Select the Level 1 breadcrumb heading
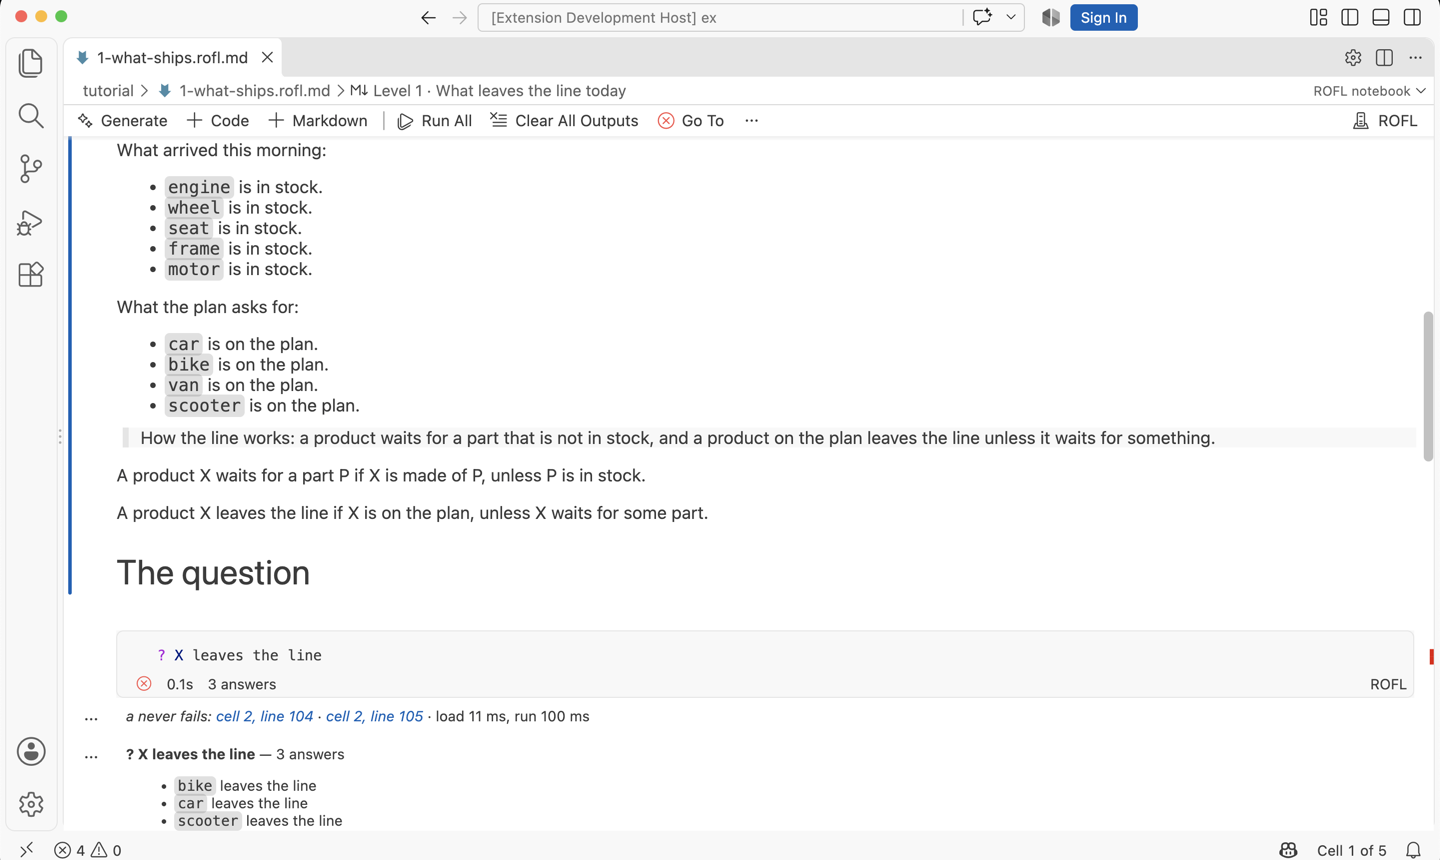This screenshot has height=860, width=1440. (488, 91)
